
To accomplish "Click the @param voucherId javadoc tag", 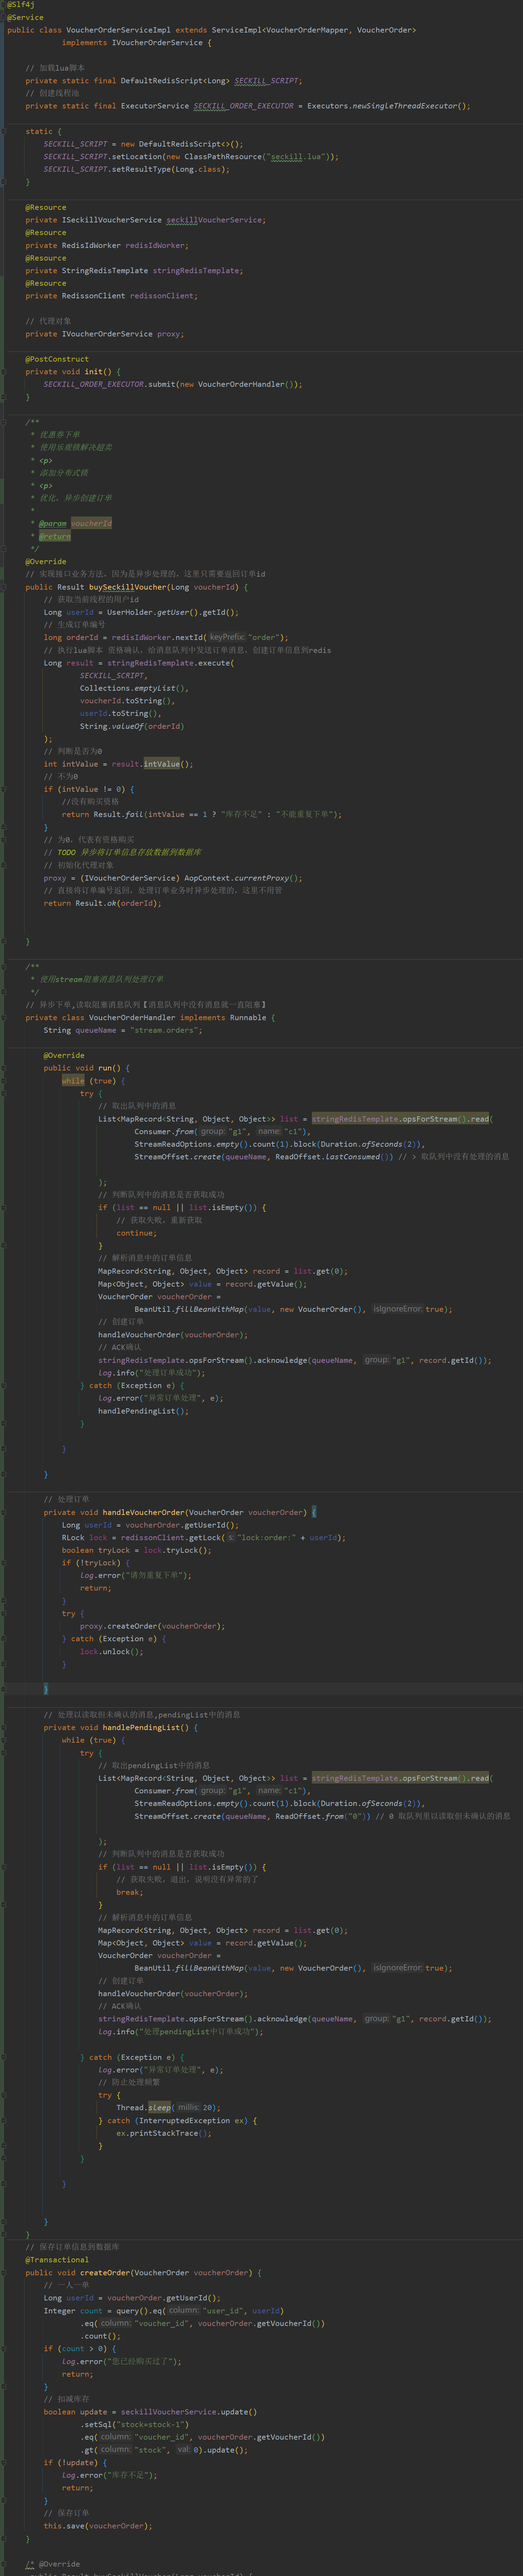I will click(75, 524).
